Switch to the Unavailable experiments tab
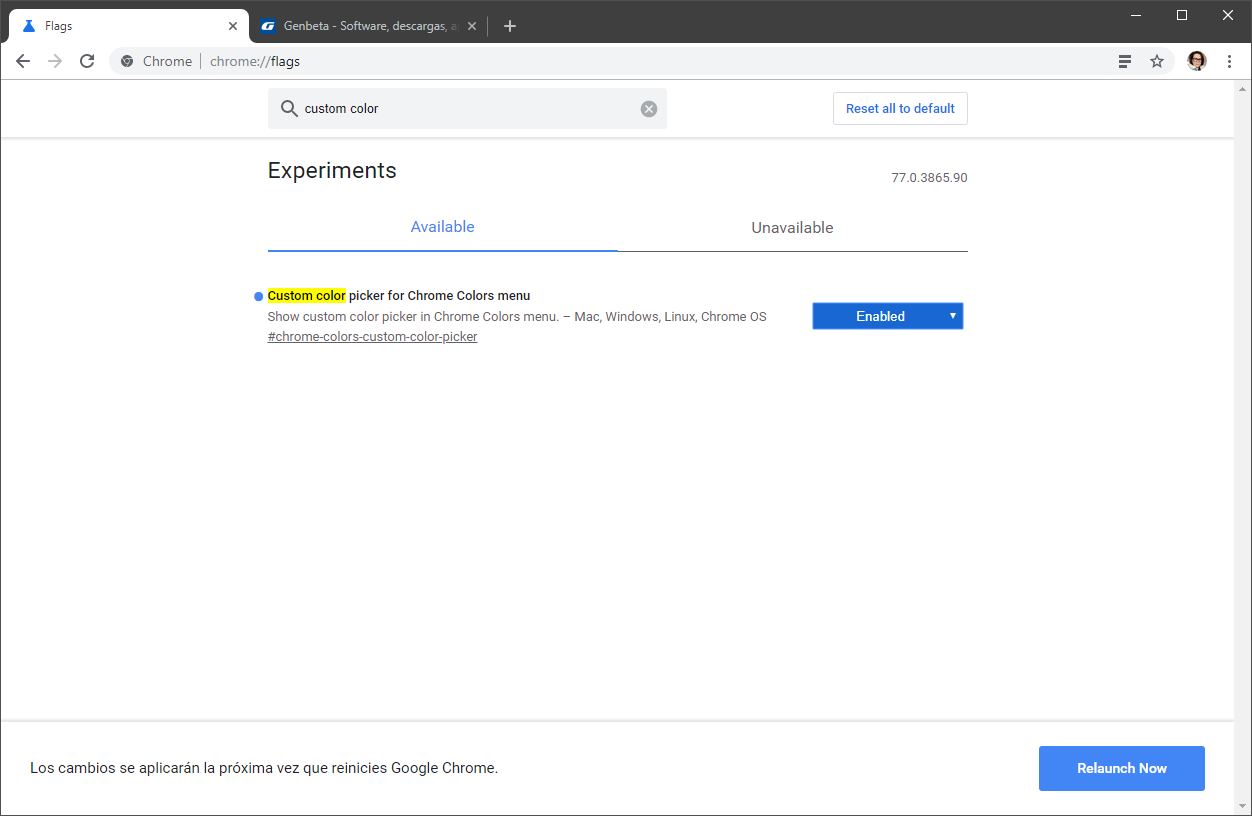Screen dimensions: 1252x816 pyautogui.click(x=792, y=227)
